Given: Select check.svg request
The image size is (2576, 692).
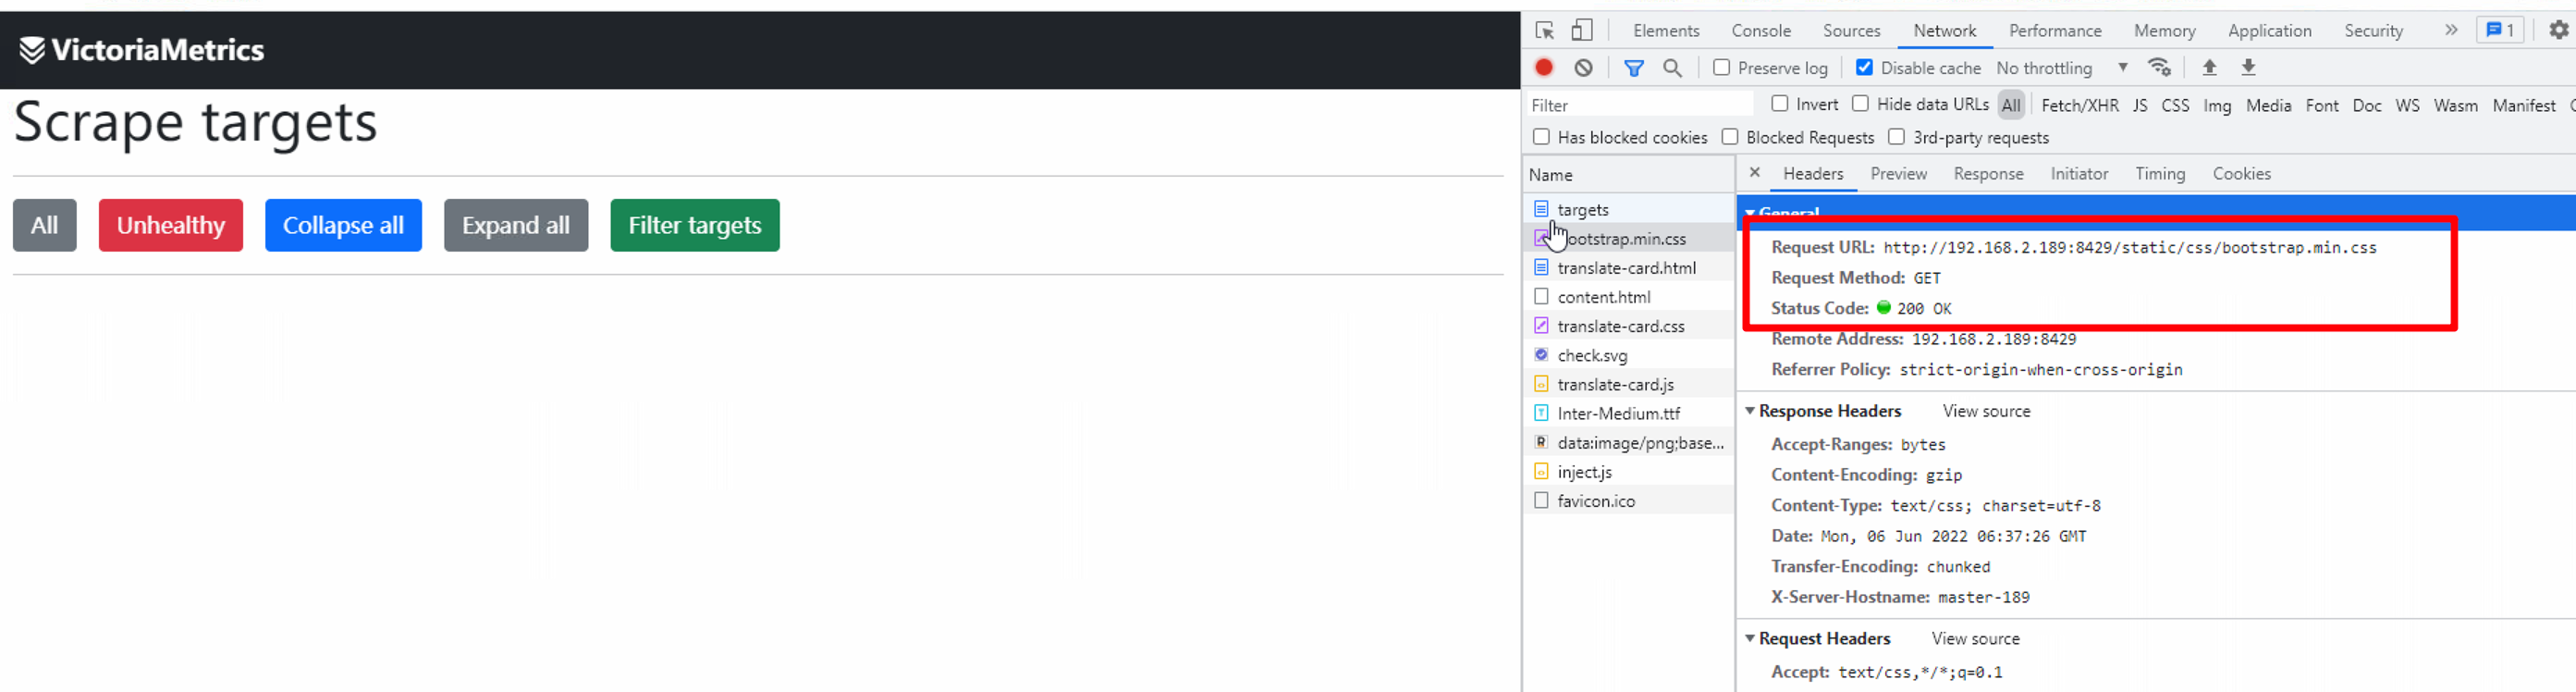Looking at the screenshot, I should click(1629, 354).
